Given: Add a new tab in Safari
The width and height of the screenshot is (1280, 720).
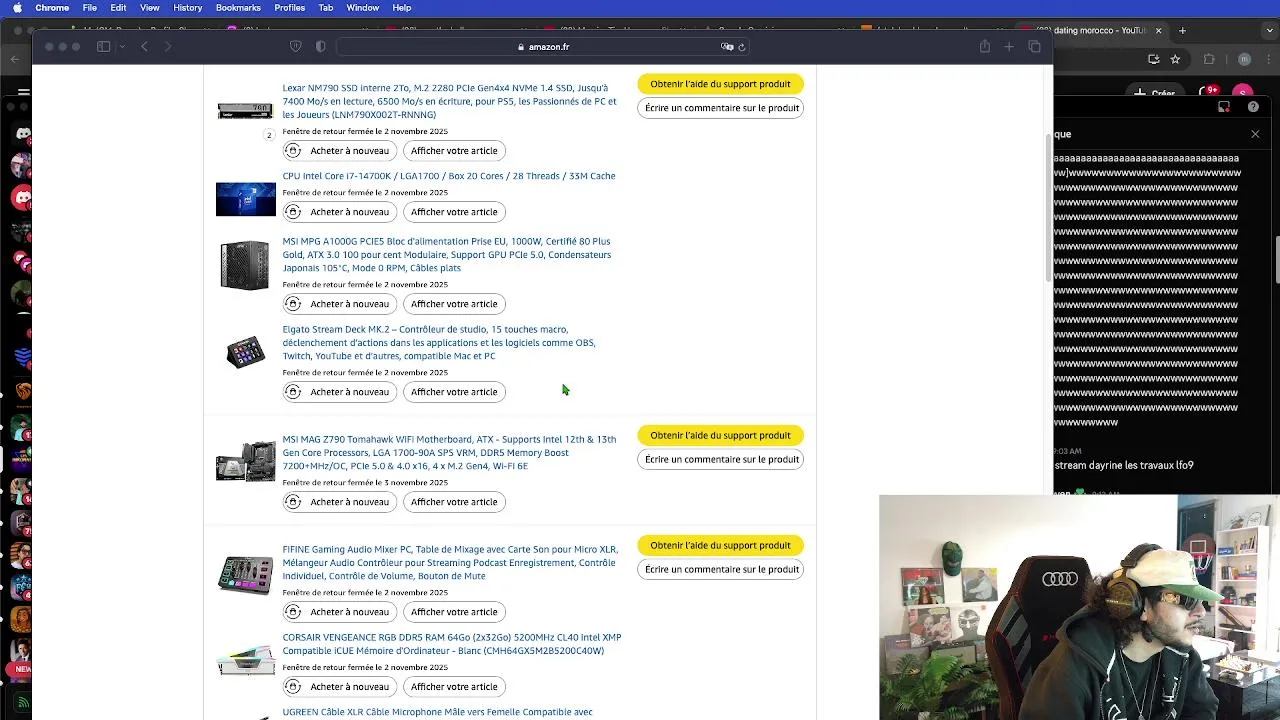Looking at the screenshot, I should (1009, 47).
